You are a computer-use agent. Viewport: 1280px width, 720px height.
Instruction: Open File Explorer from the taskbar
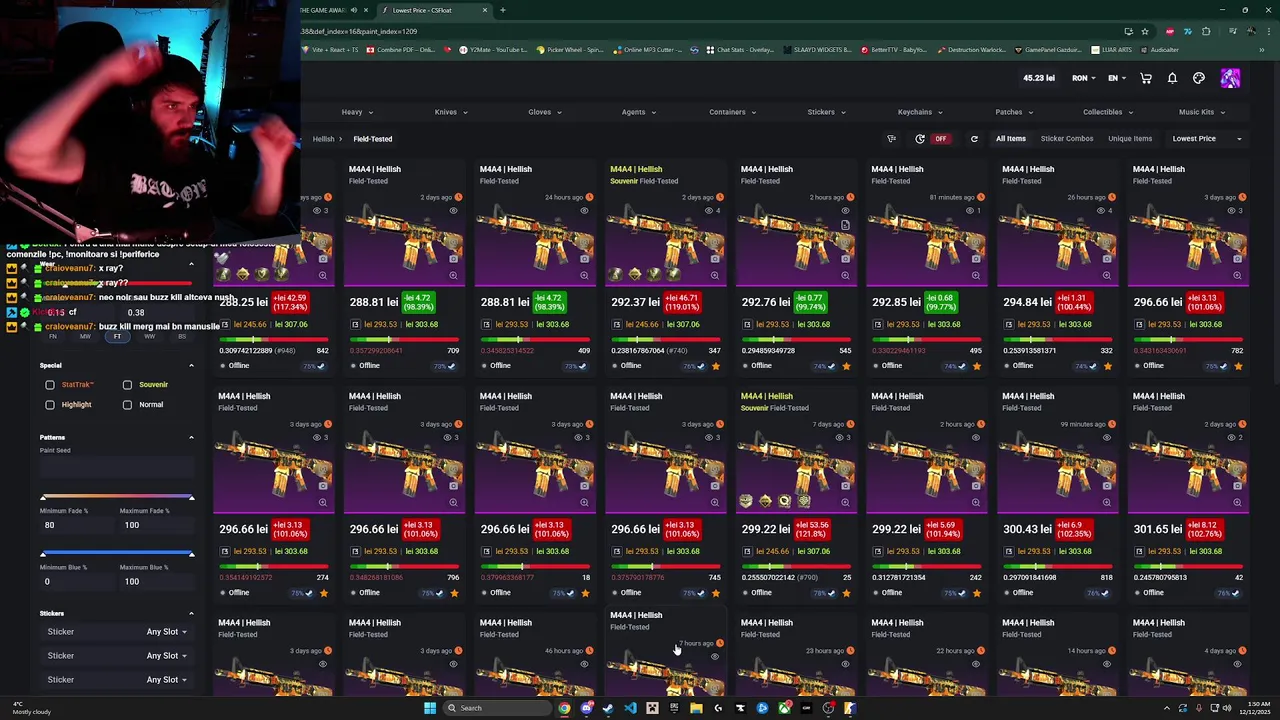pos(696,708)
